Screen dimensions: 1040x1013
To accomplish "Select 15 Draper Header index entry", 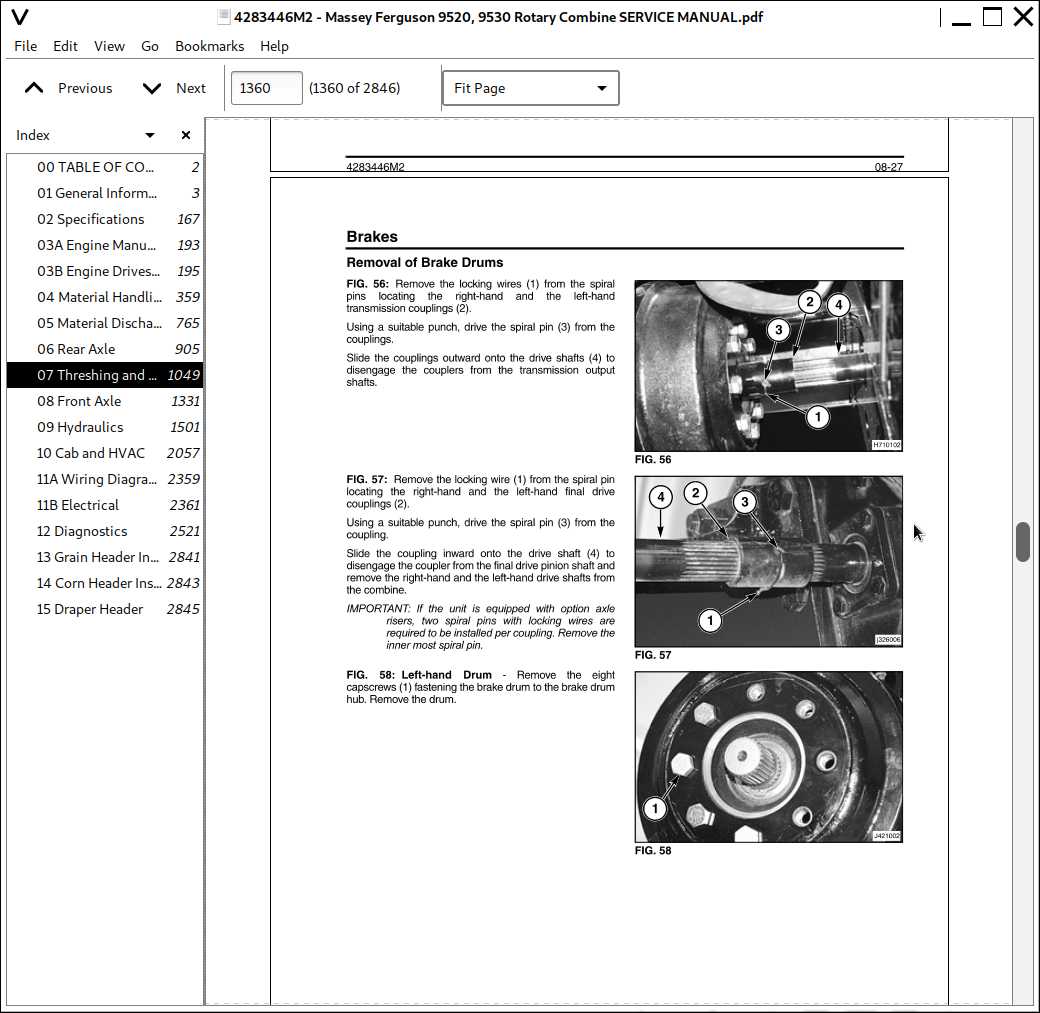I will click(x=90, y=609).
